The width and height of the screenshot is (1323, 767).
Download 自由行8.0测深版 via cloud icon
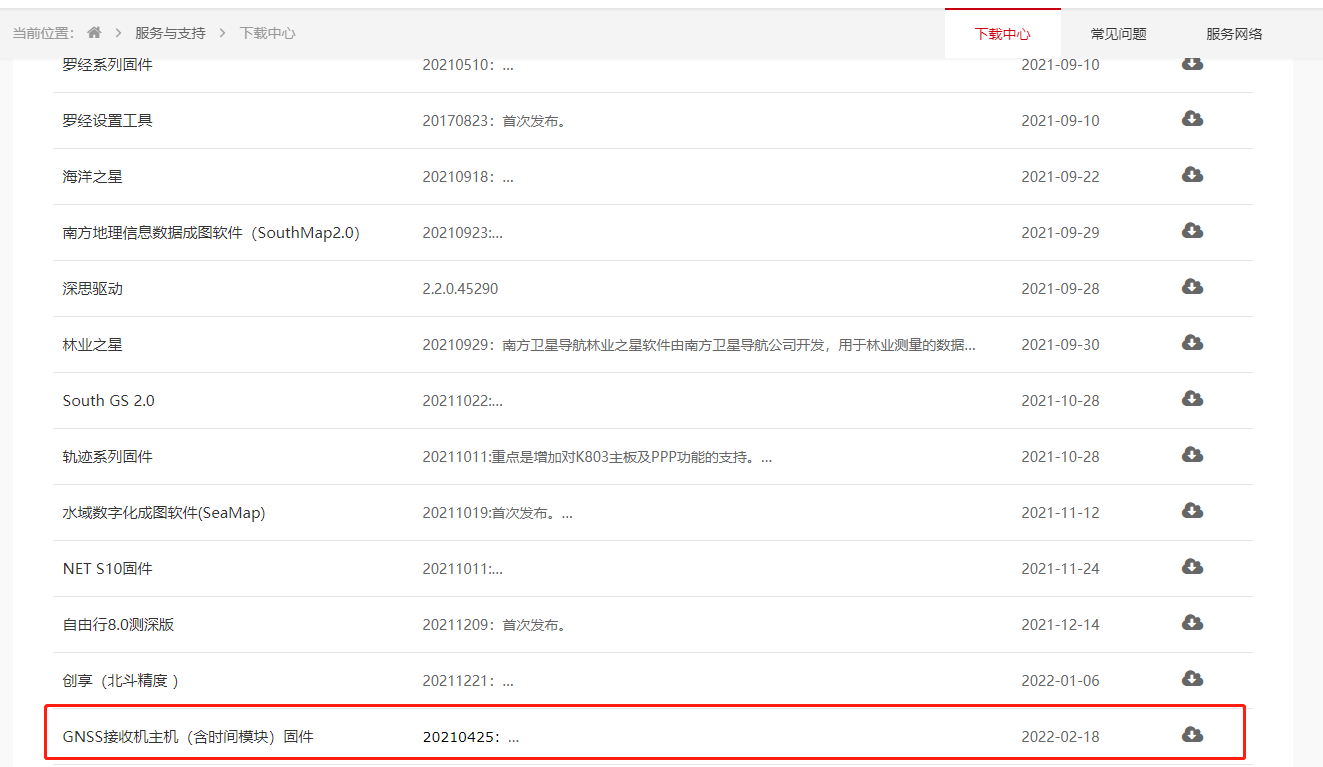click(x=1192, y=623)
